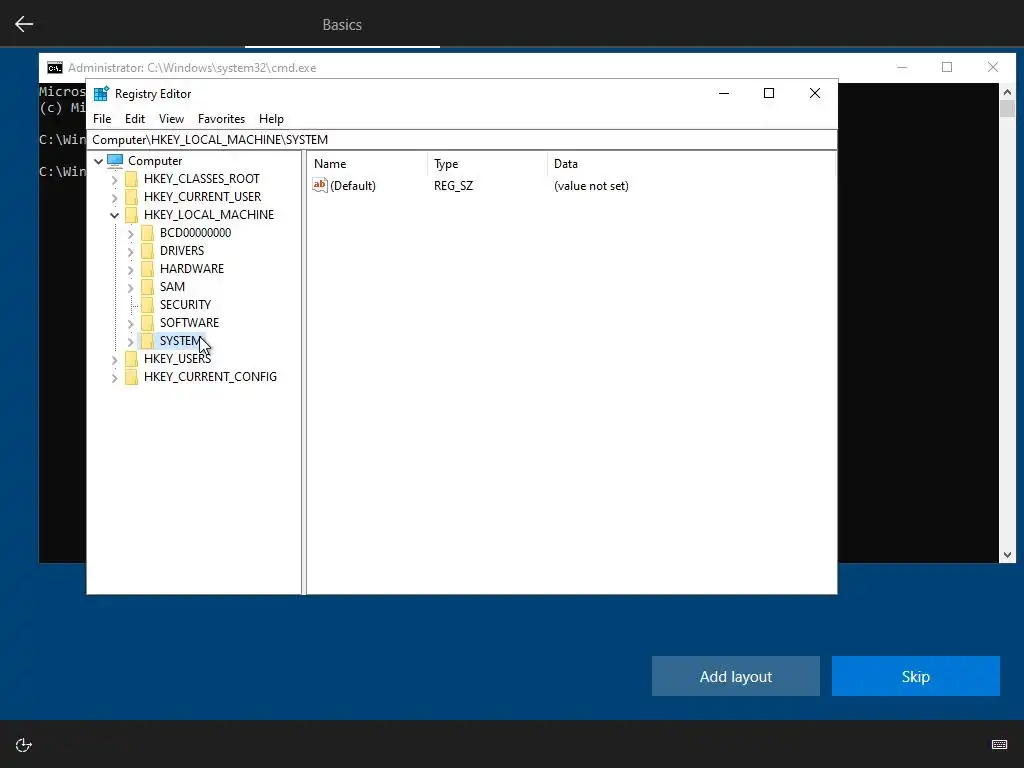Click the Name column header

pos(367,164)
